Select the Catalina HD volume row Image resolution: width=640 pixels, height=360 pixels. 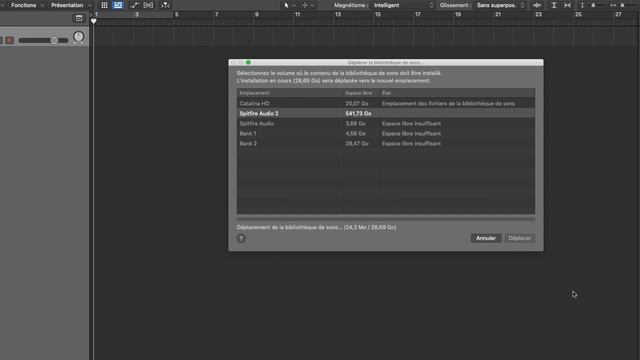click(386, 104)
